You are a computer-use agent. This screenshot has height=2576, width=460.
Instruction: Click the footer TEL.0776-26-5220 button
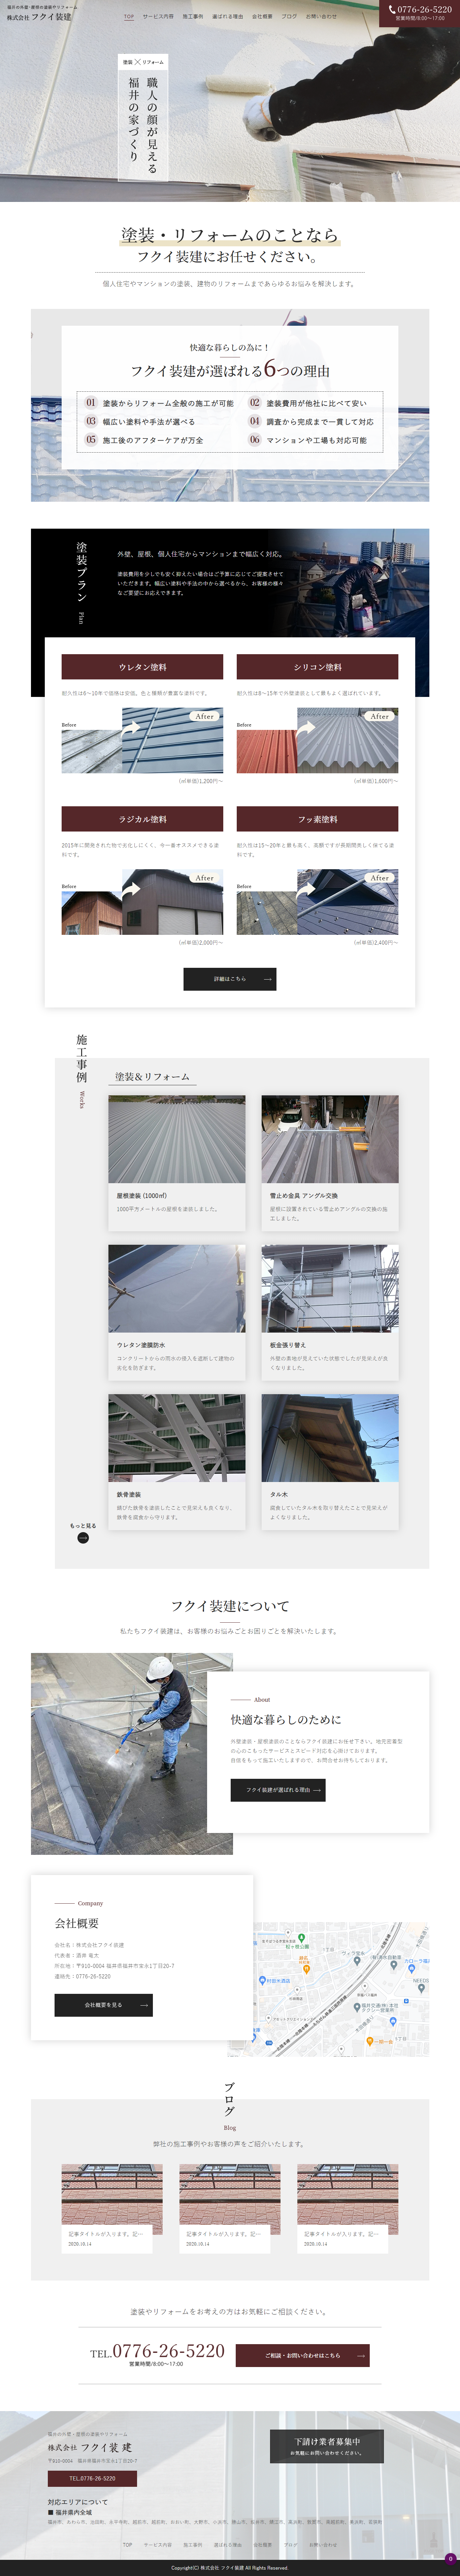[x=92, y=2478]
